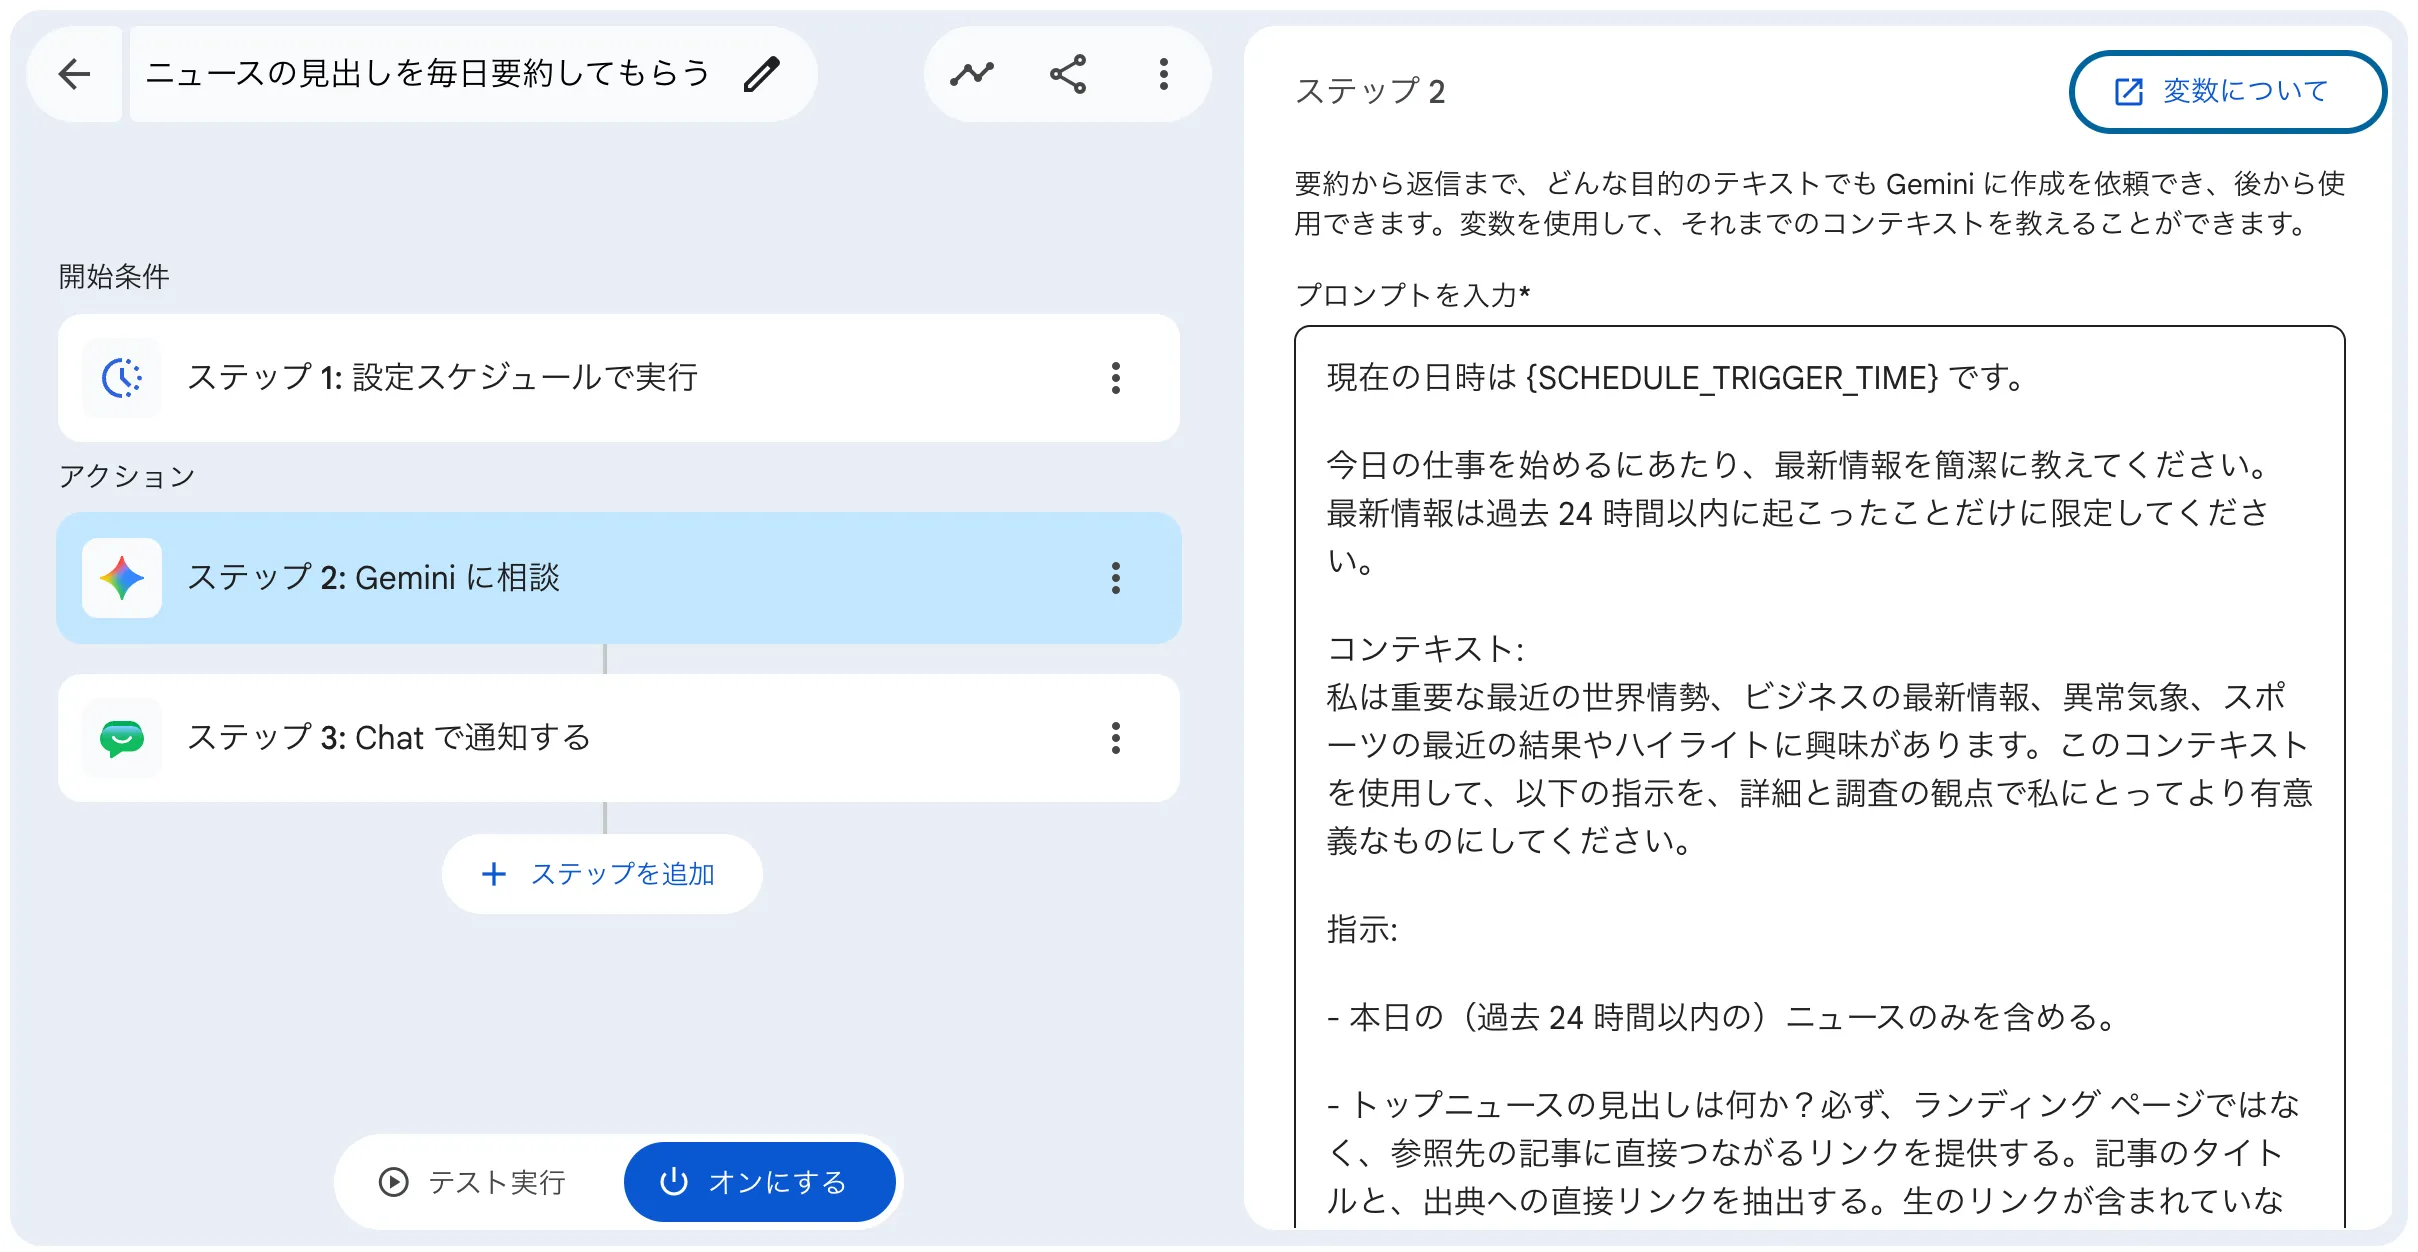Click the pencil icon to rename the flow
The width and height of the screenshot is (2418, 1252).
[x=762, y=74]
